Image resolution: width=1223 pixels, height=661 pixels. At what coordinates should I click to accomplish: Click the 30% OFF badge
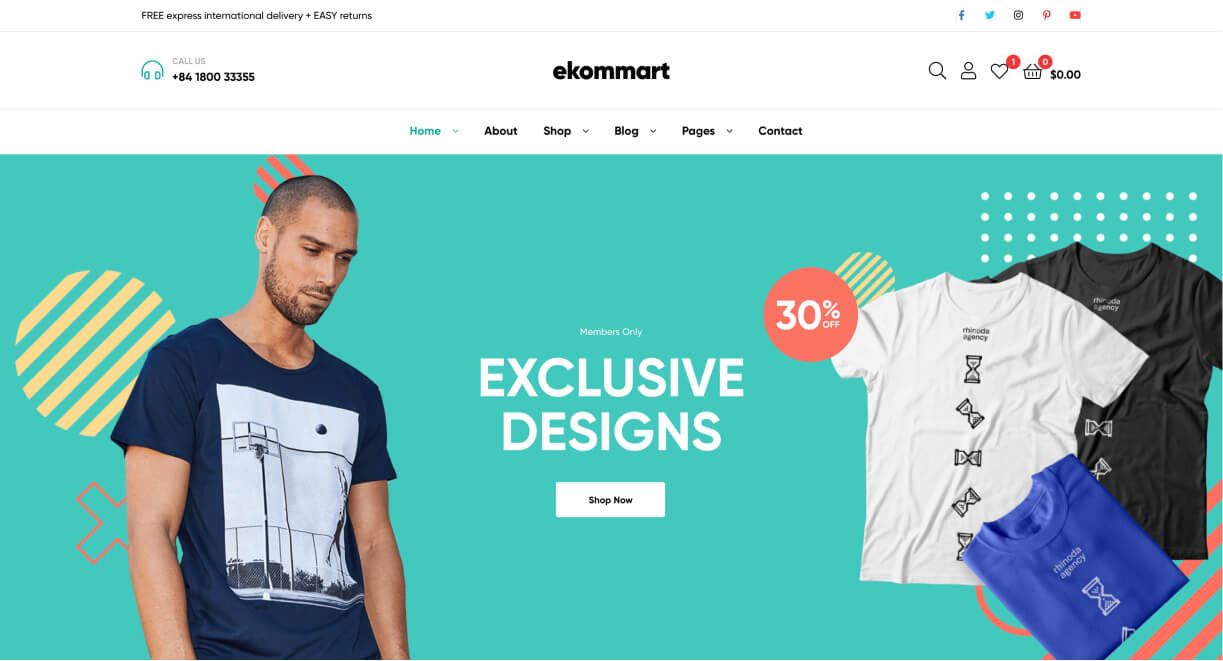click(810, 314)
